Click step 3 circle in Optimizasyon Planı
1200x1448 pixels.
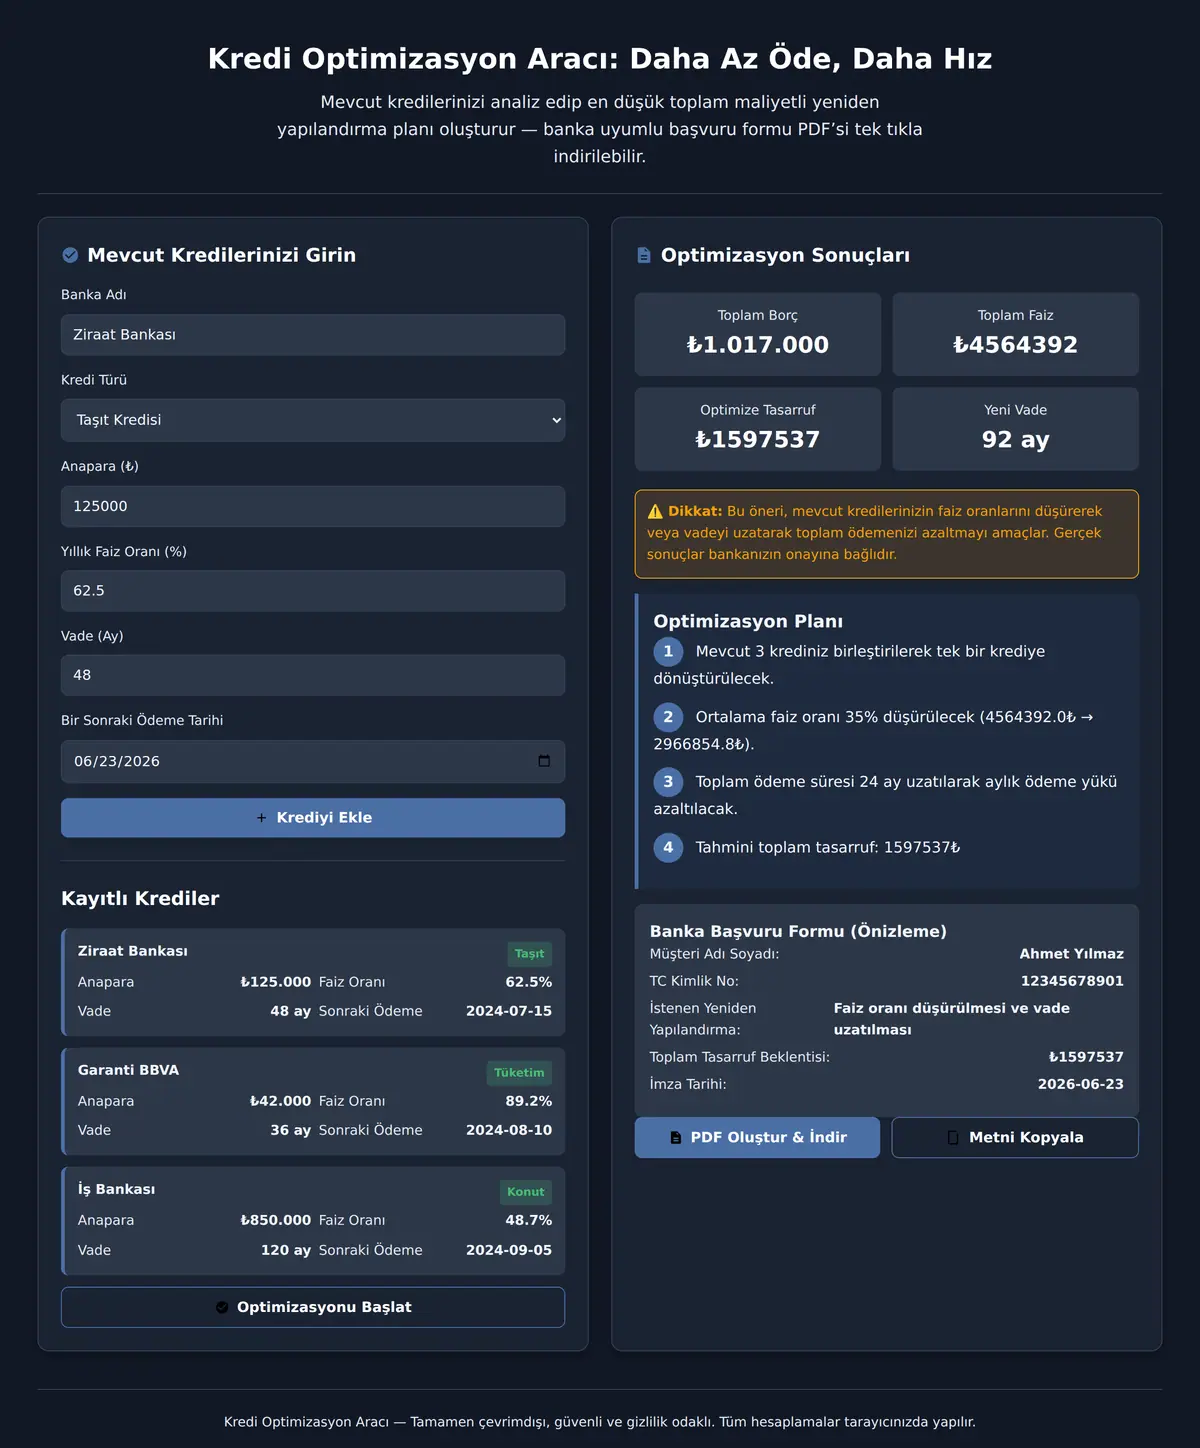[668, 782]
